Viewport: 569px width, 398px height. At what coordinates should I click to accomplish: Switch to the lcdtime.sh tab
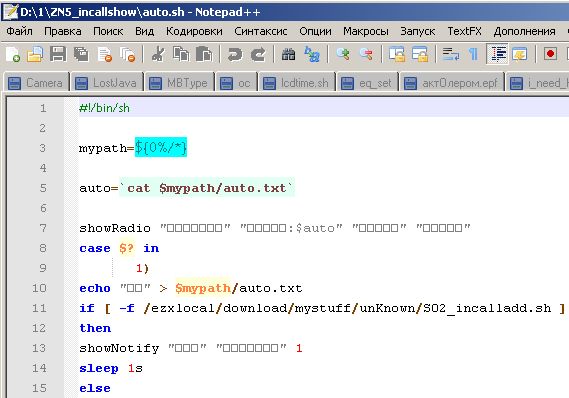[x=297, y=83]
